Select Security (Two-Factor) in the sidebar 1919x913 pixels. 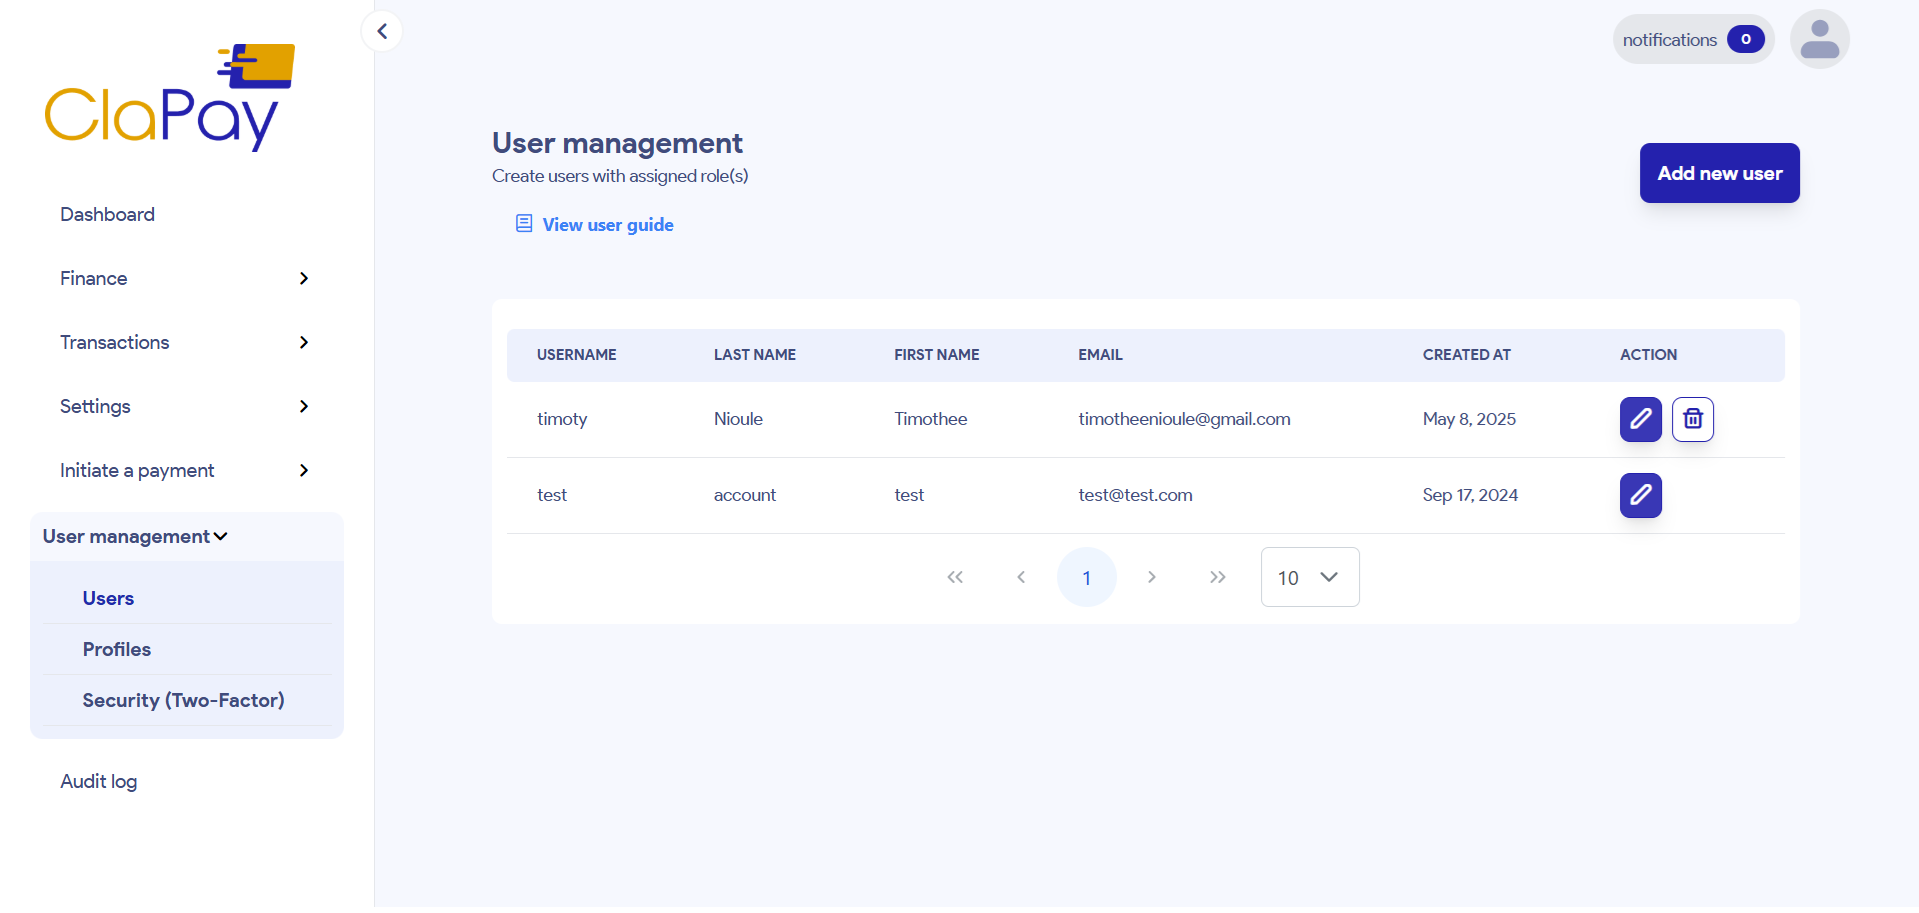[184, 700]
